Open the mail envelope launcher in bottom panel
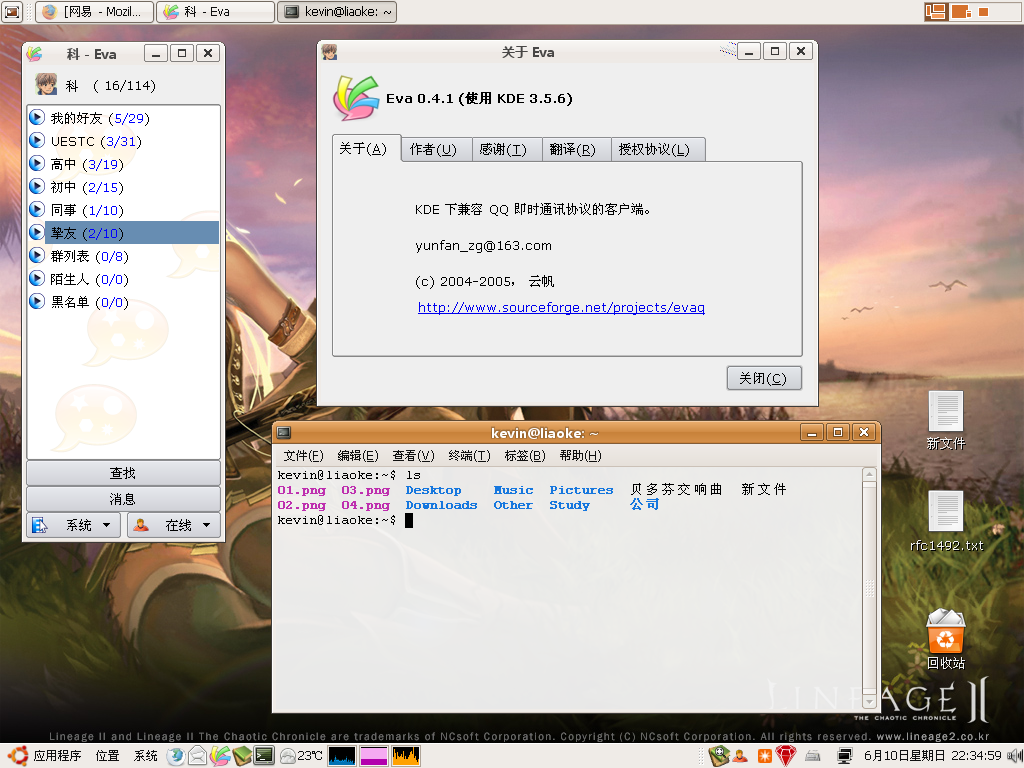The width and height of the screenshot is (1024, 768). click(x=197, y=756)
